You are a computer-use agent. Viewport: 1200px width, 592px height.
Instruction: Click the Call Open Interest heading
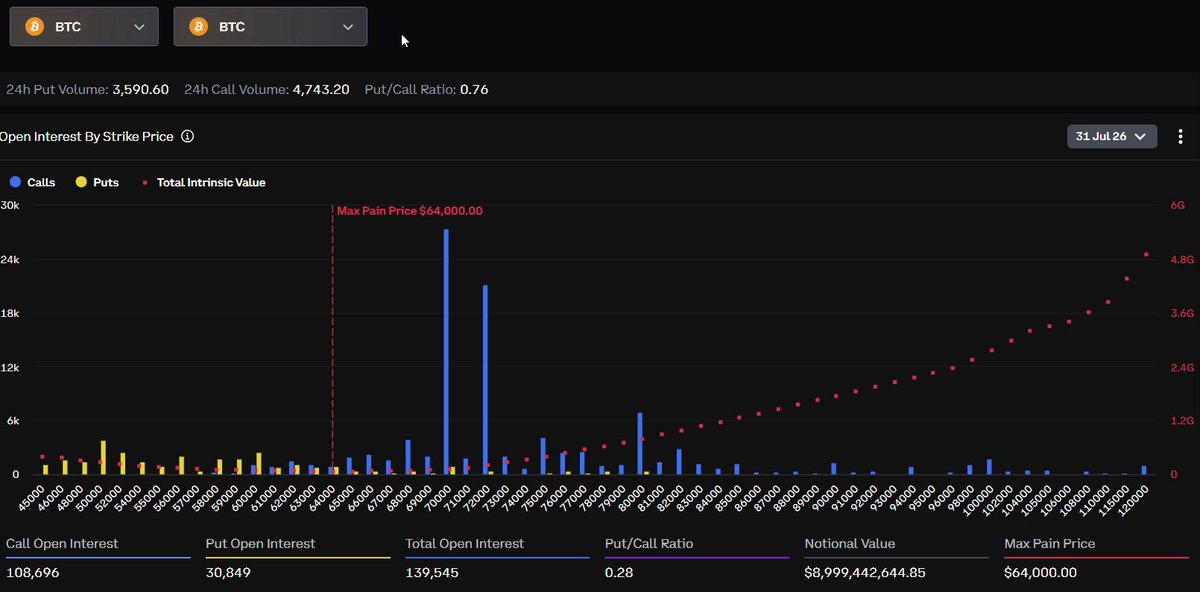62,544
